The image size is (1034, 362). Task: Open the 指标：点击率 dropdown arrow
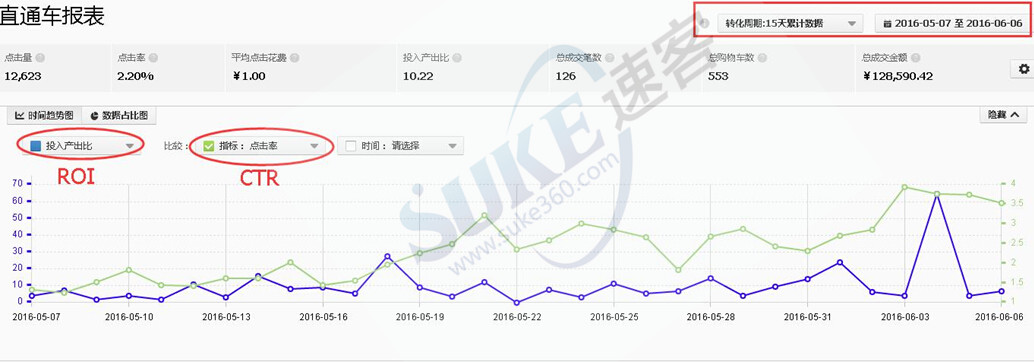pos(314,146)
